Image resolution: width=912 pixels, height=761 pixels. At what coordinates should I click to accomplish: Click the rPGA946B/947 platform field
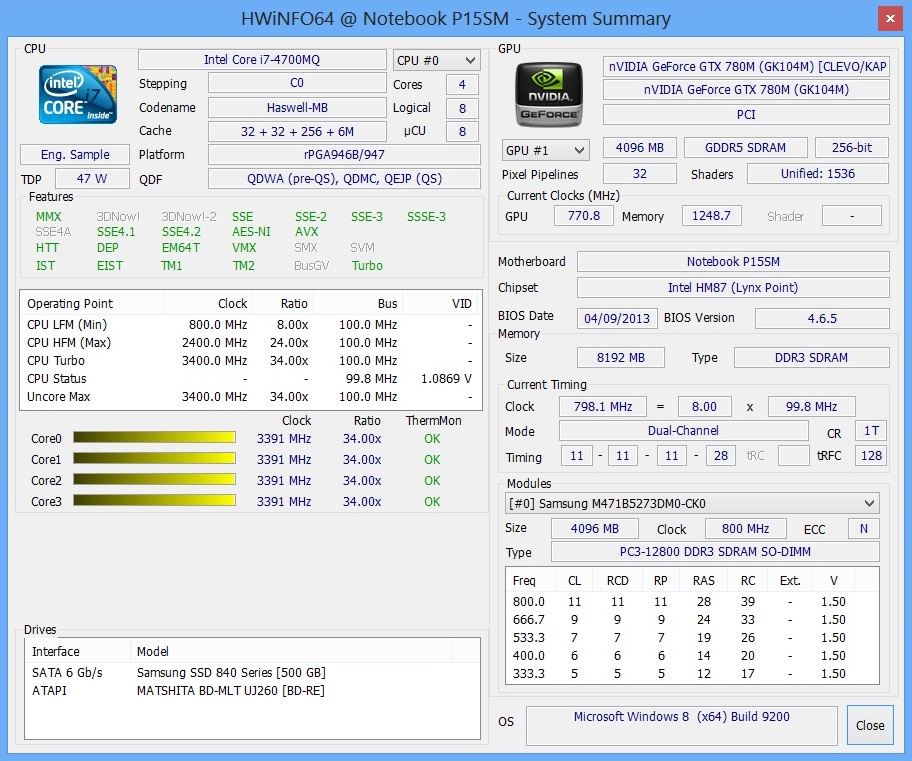(x=344, y=155)
